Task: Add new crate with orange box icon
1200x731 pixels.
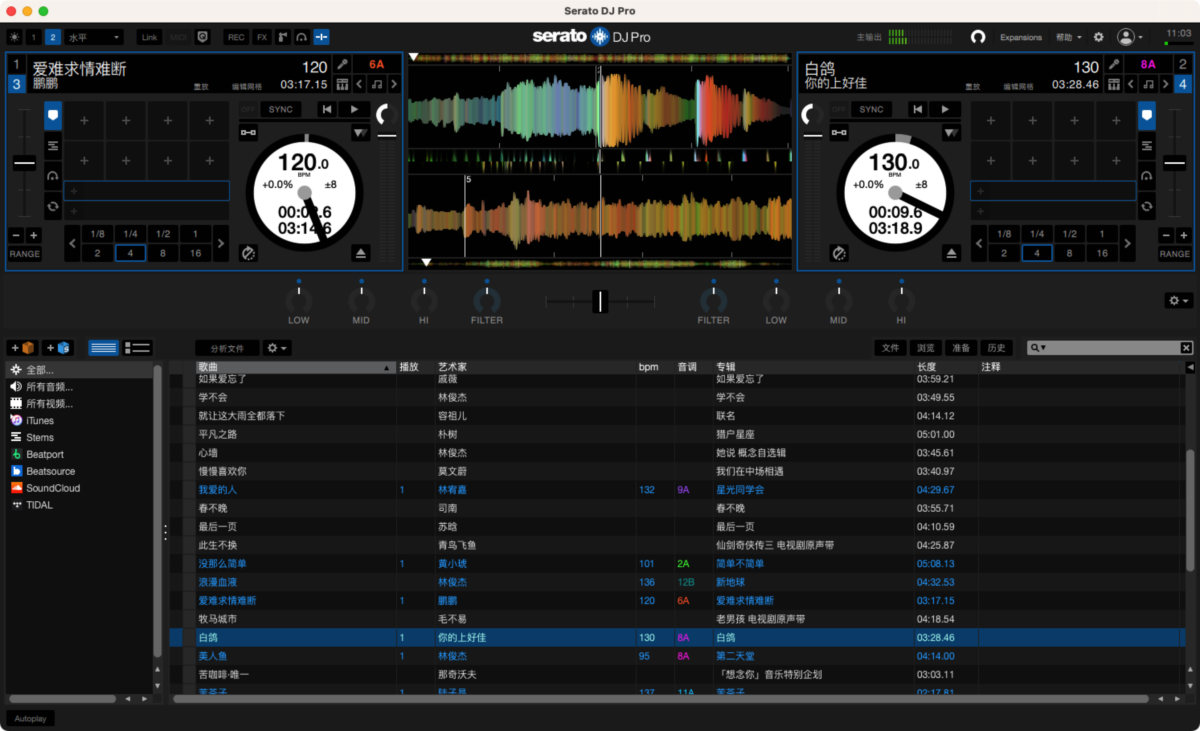Action: coord(23,348)
